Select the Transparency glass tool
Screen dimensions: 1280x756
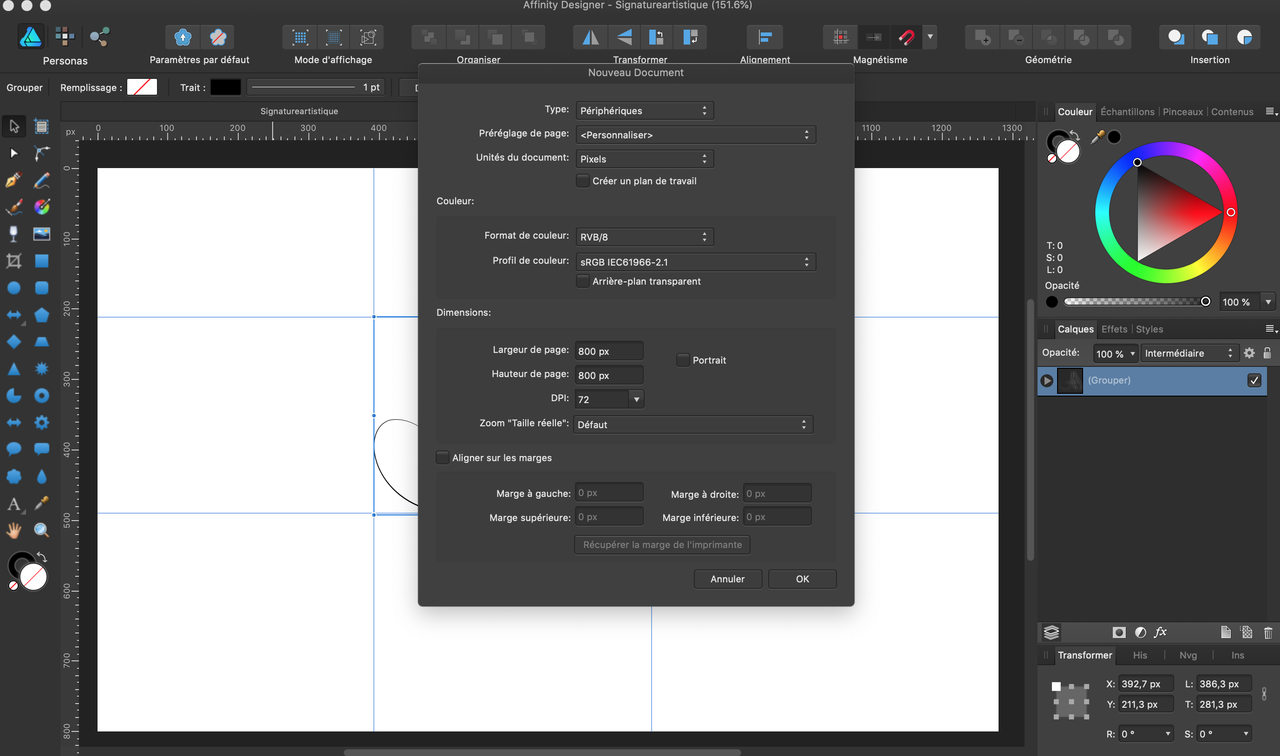click(x=14, y=234)
